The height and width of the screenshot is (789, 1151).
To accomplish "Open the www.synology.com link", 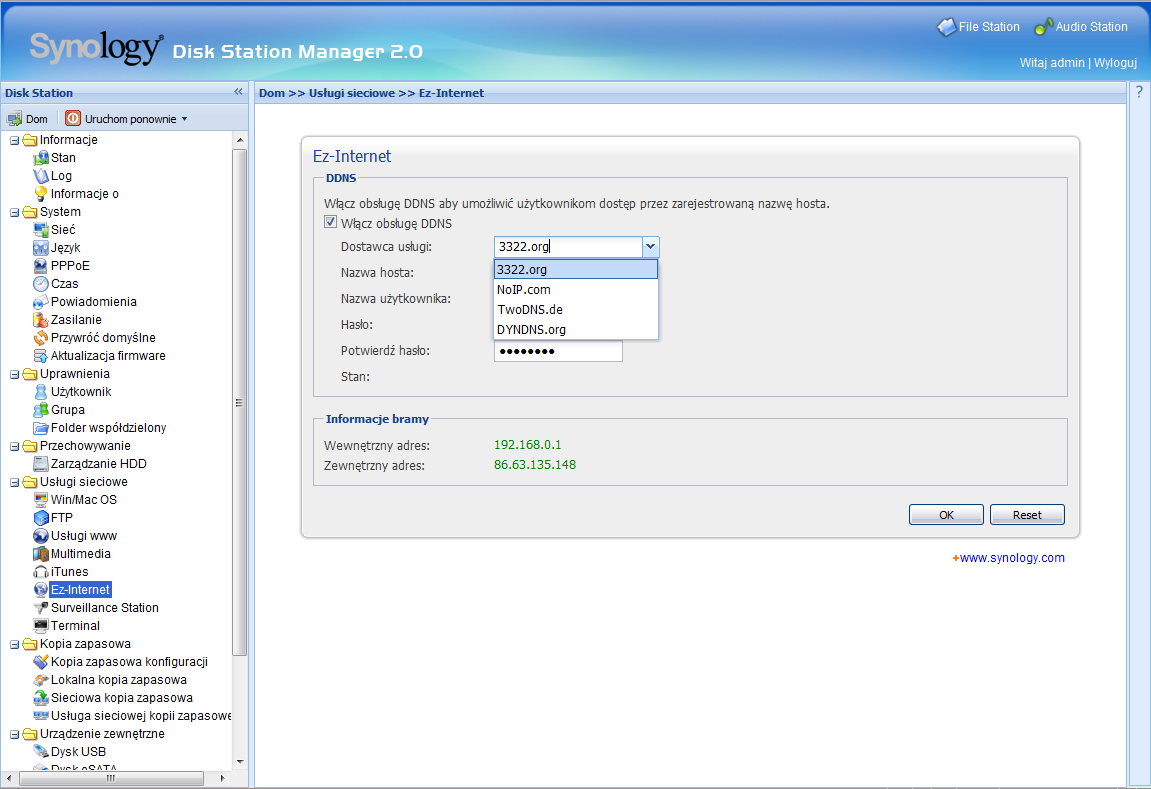I will [1012, 558].
